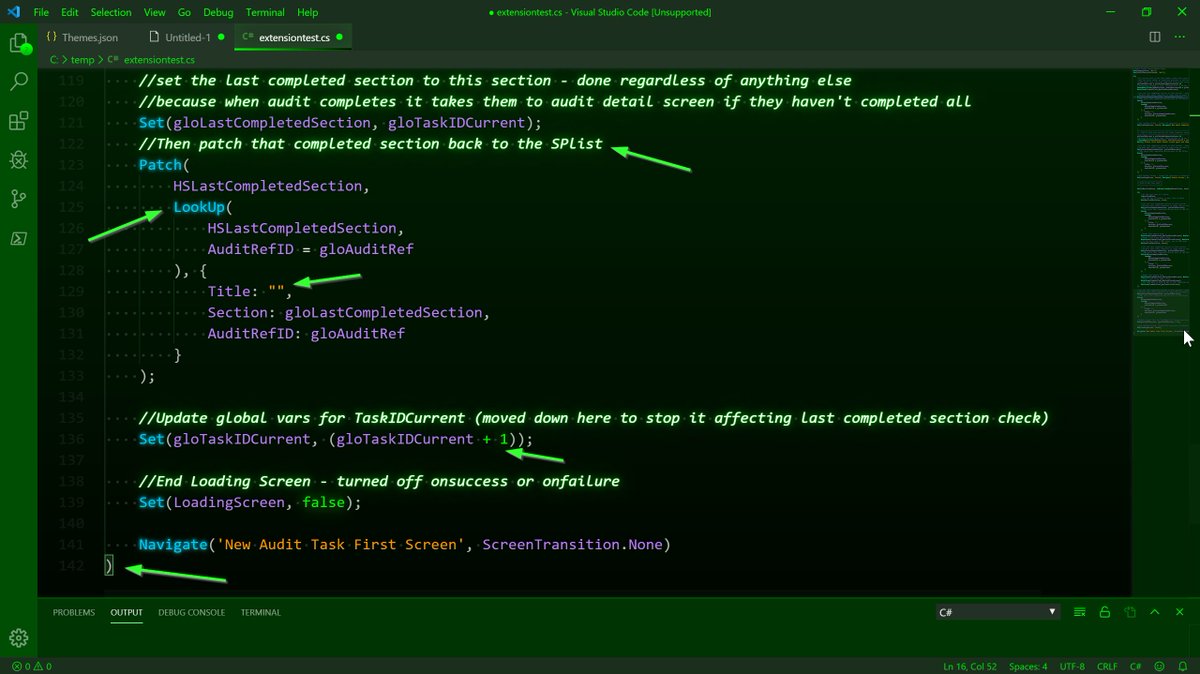The width and height of the screenshot is (1200, 674).
Task: Open the Source Control view icon
Action: click(x=18, y=199)
